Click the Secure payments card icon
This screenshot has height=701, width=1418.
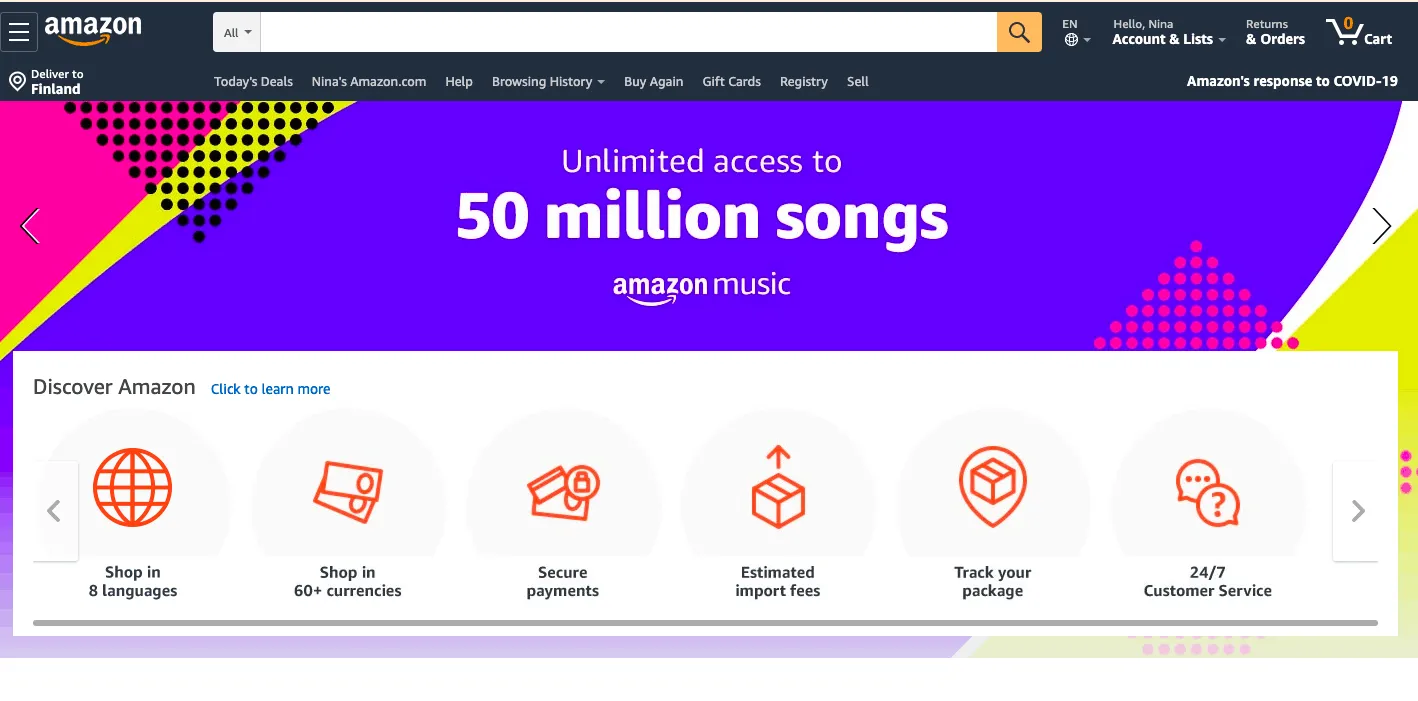(563, 492)
